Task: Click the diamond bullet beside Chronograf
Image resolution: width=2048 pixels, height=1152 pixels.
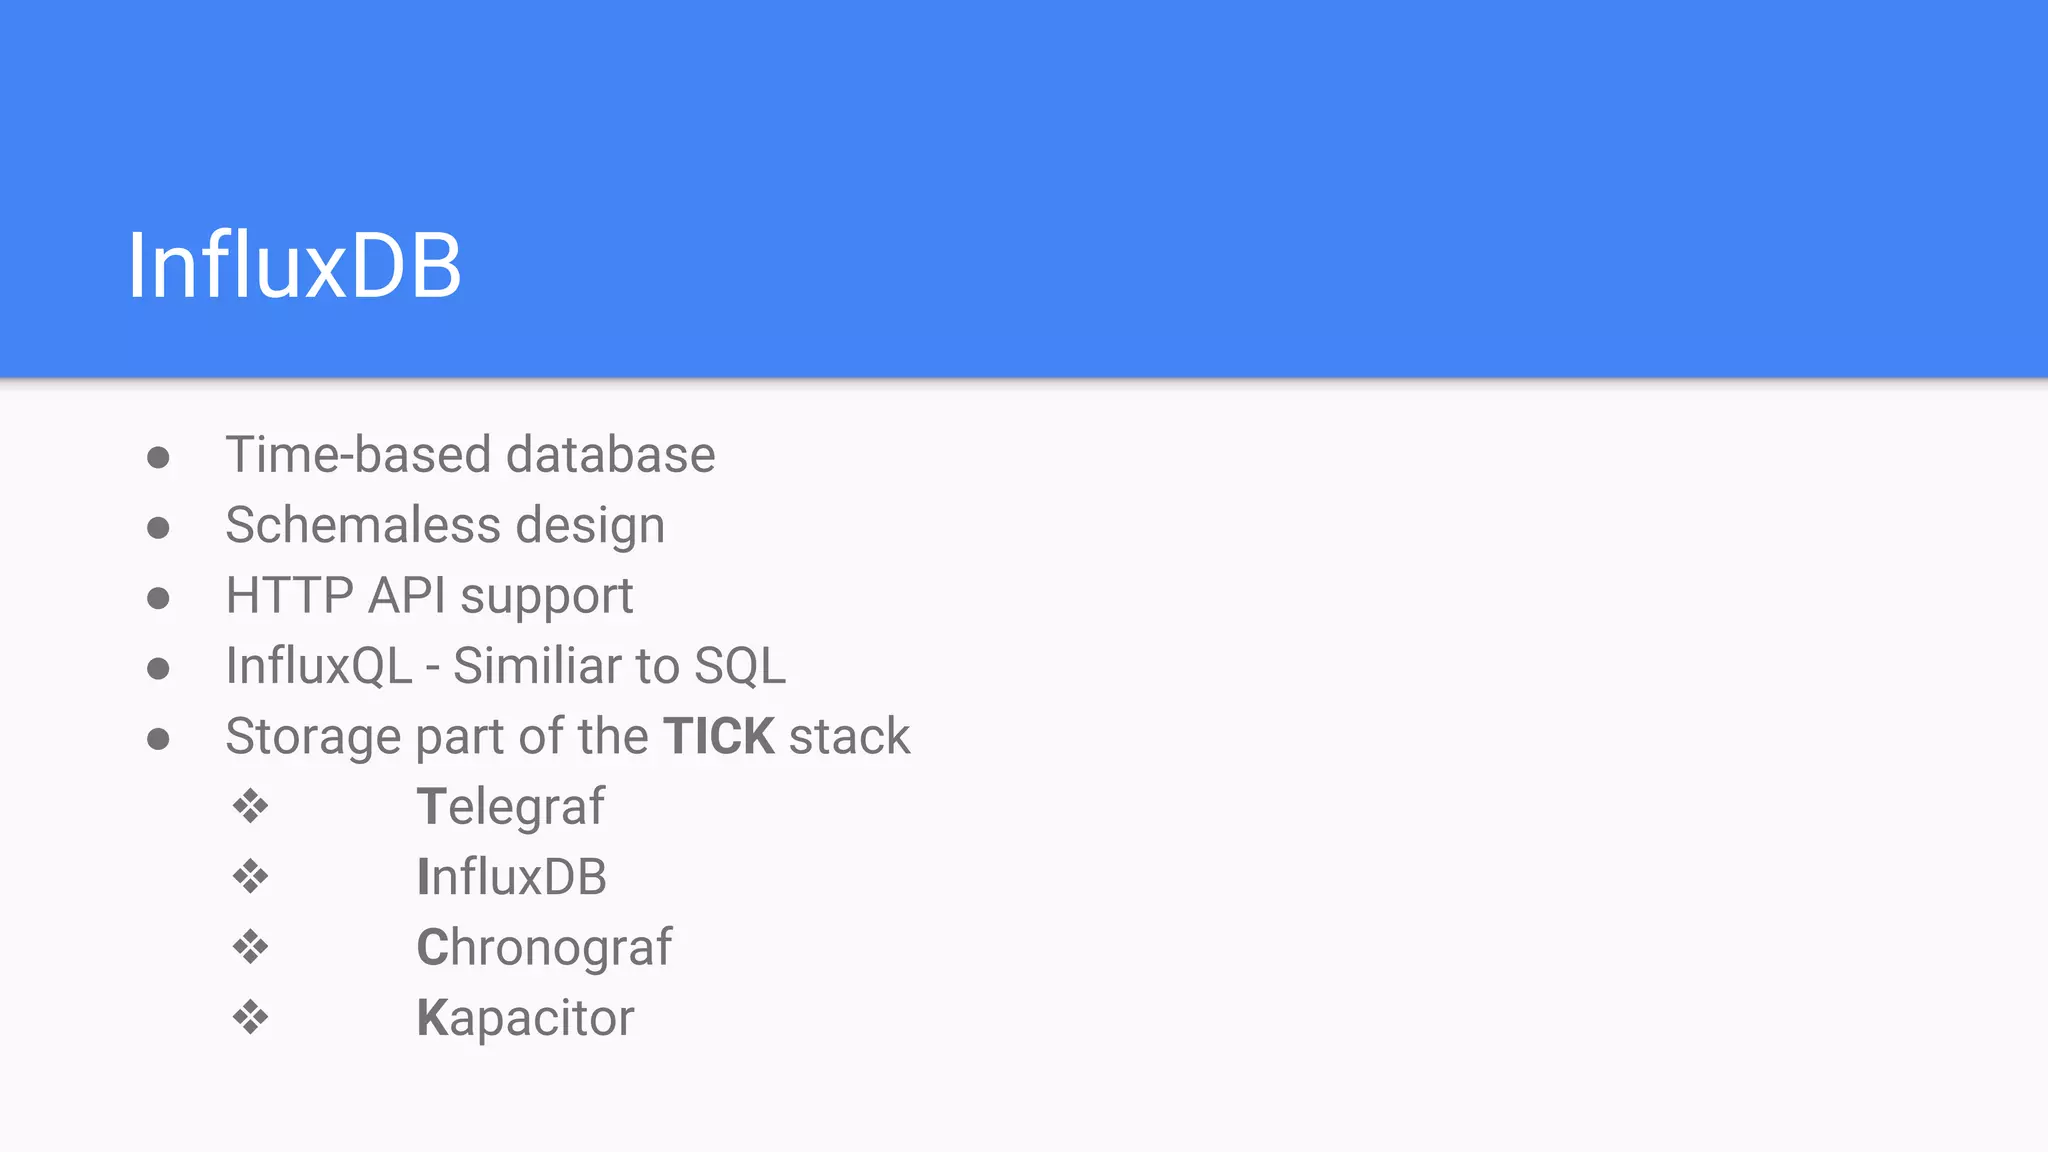Action: (250, 947)
